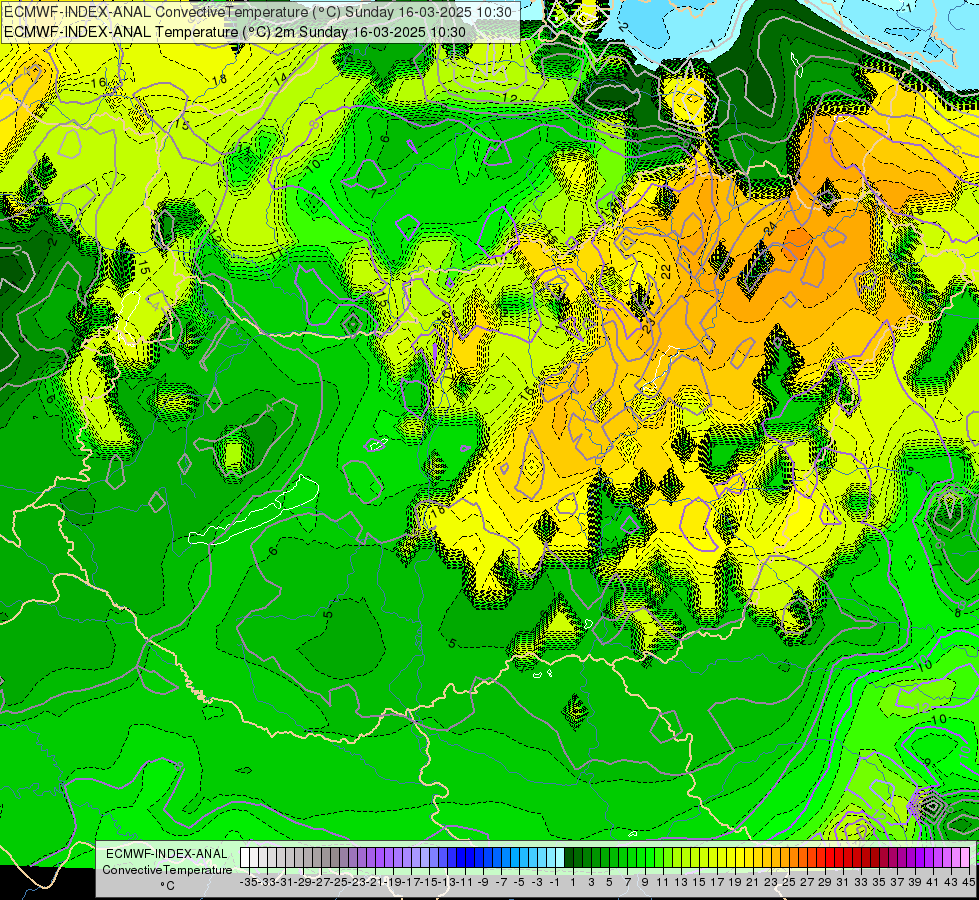
Task: Click the '12' contour label near the map top
Action: (509, 98)
